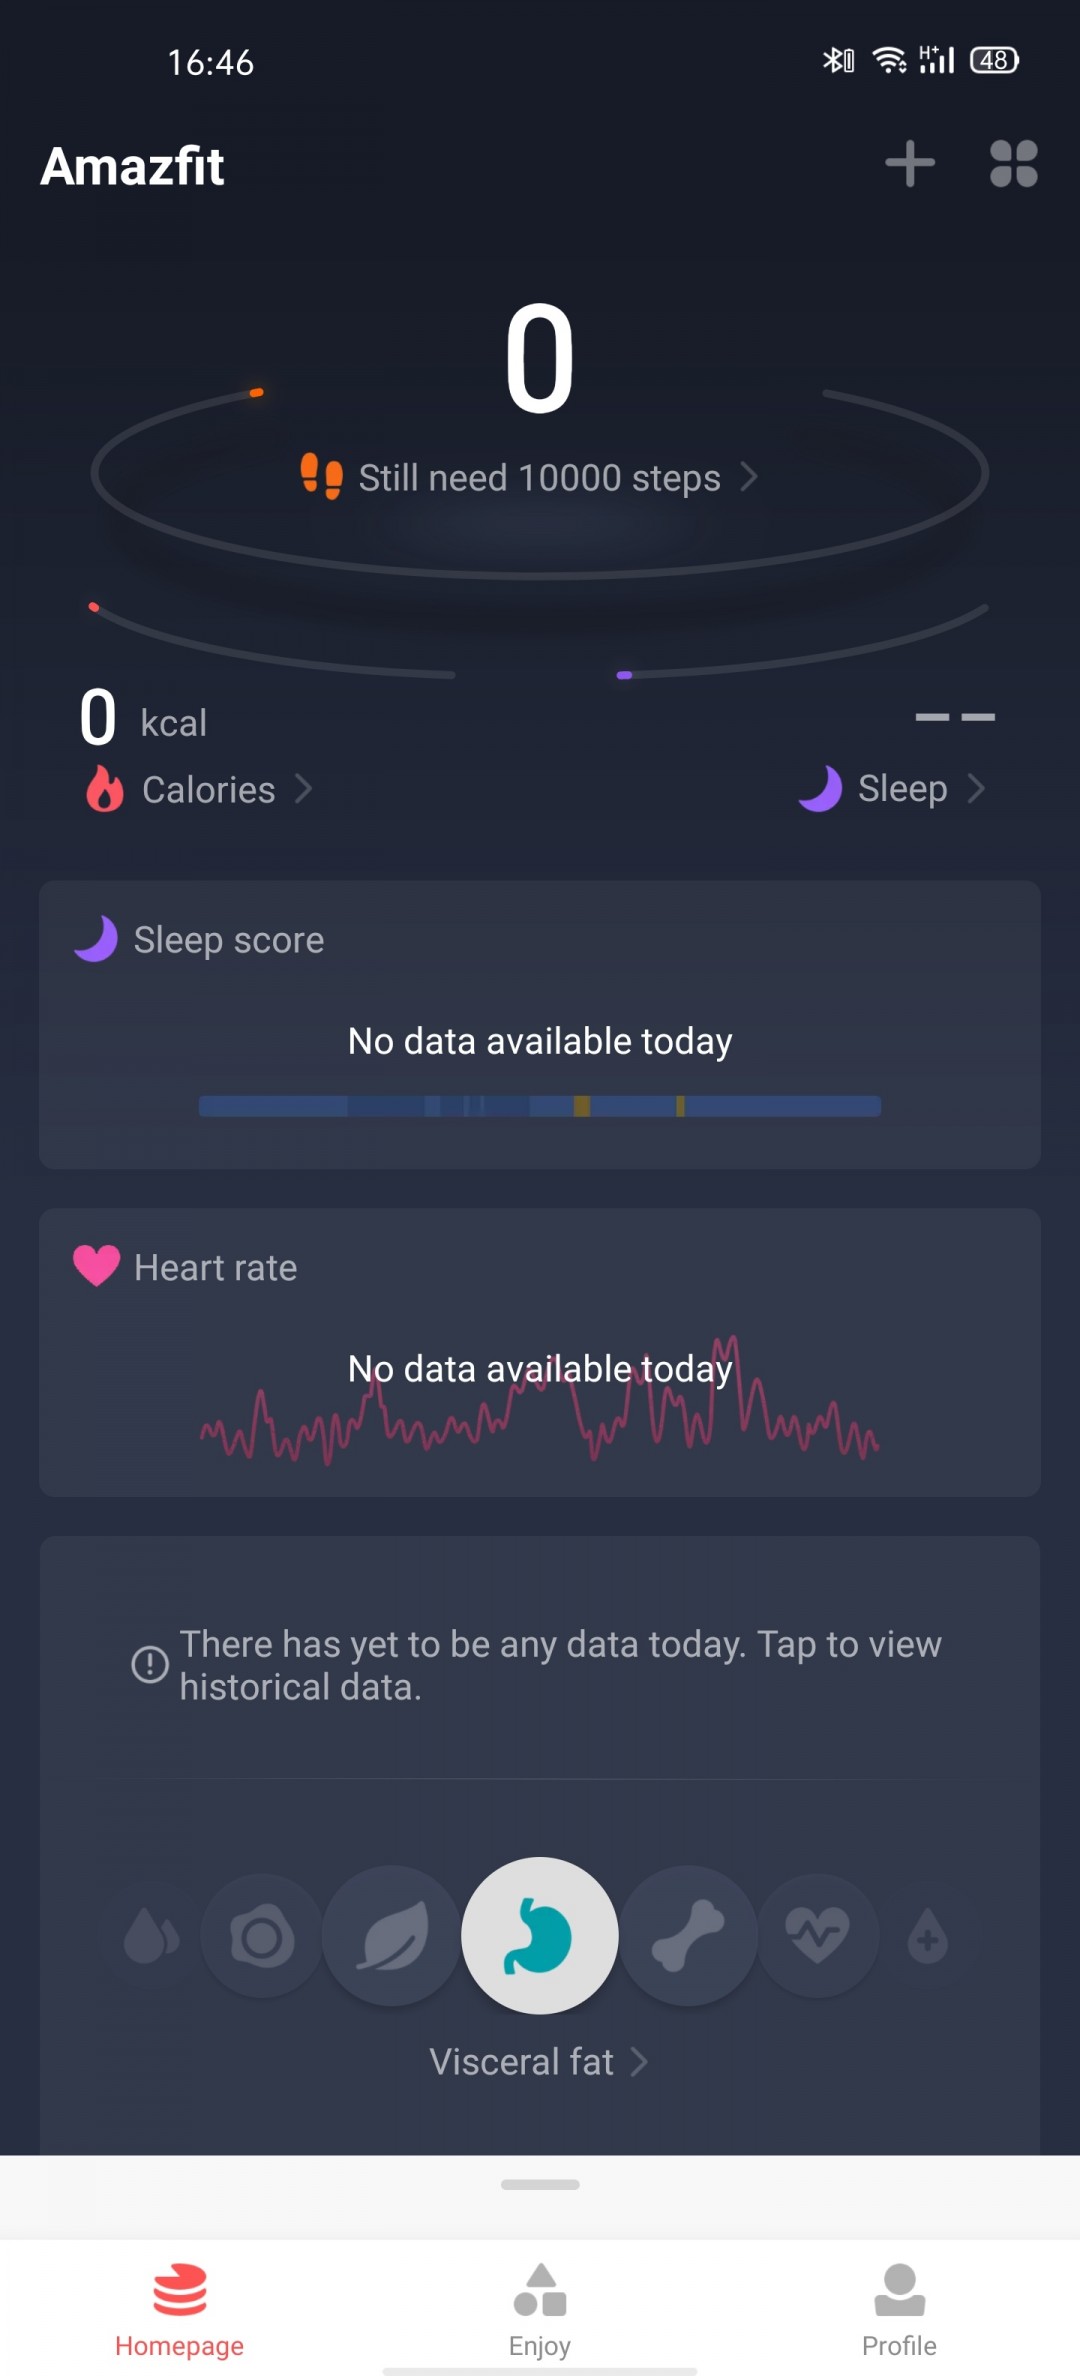Select the stomach icon for Visceral fat
Viewport: 1080px width, 2376px height.
click(x=539, y=1934)
